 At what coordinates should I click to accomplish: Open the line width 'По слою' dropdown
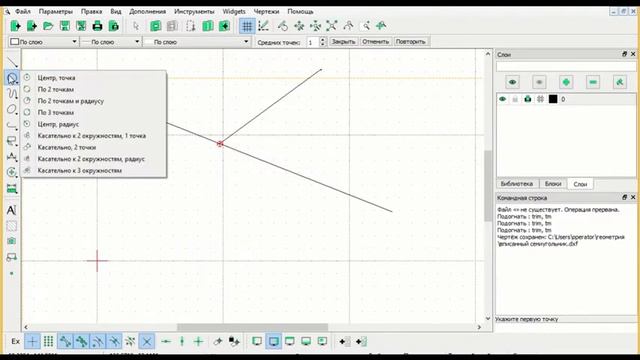click(111, 42)
